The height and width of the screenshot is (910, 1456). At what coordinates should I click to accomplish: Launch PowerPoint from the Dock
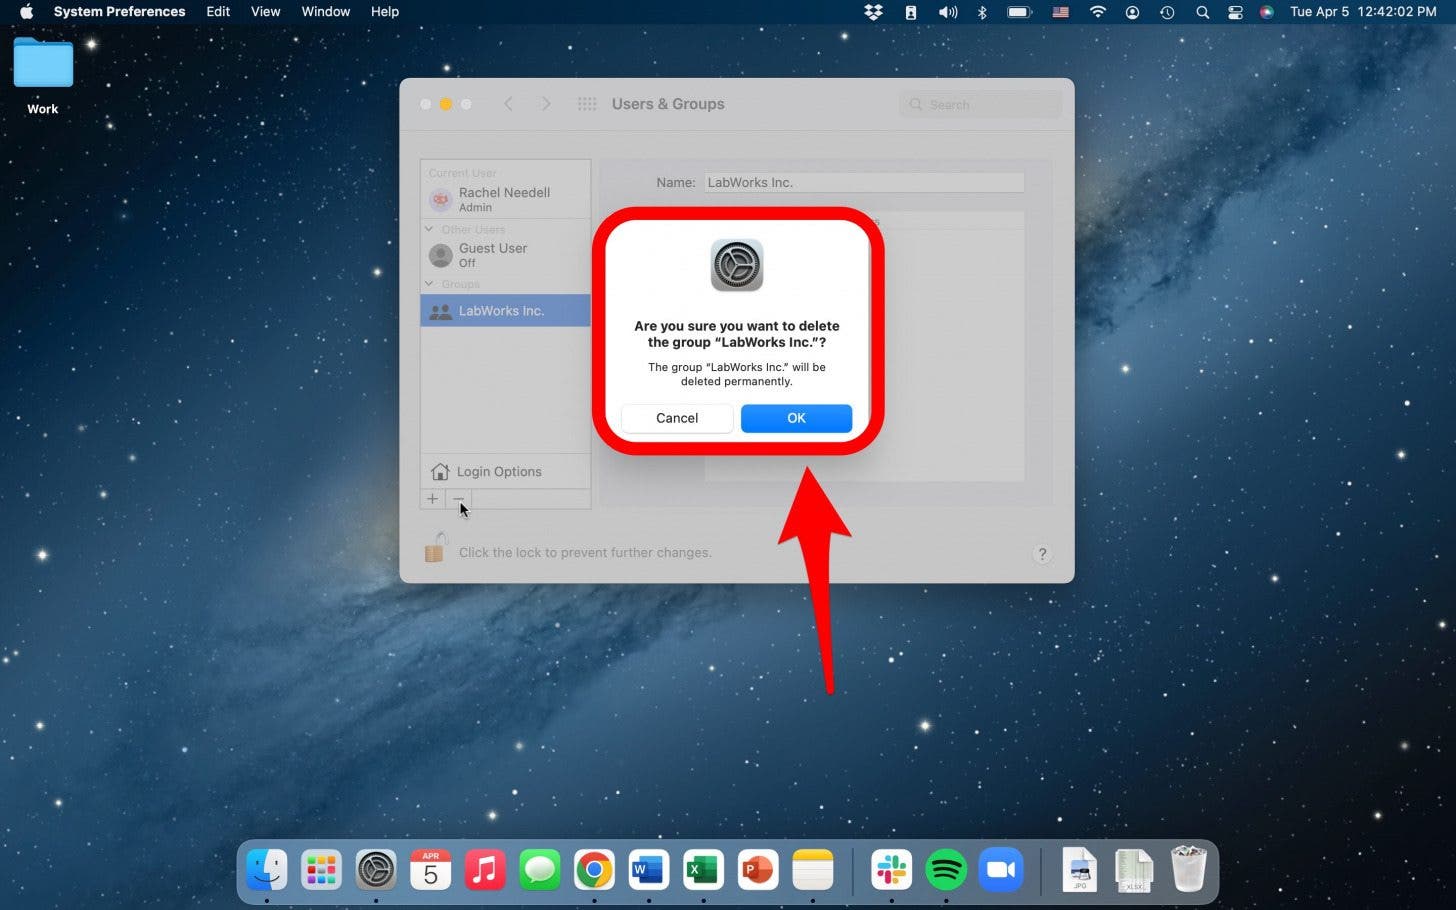click(757, 870)
